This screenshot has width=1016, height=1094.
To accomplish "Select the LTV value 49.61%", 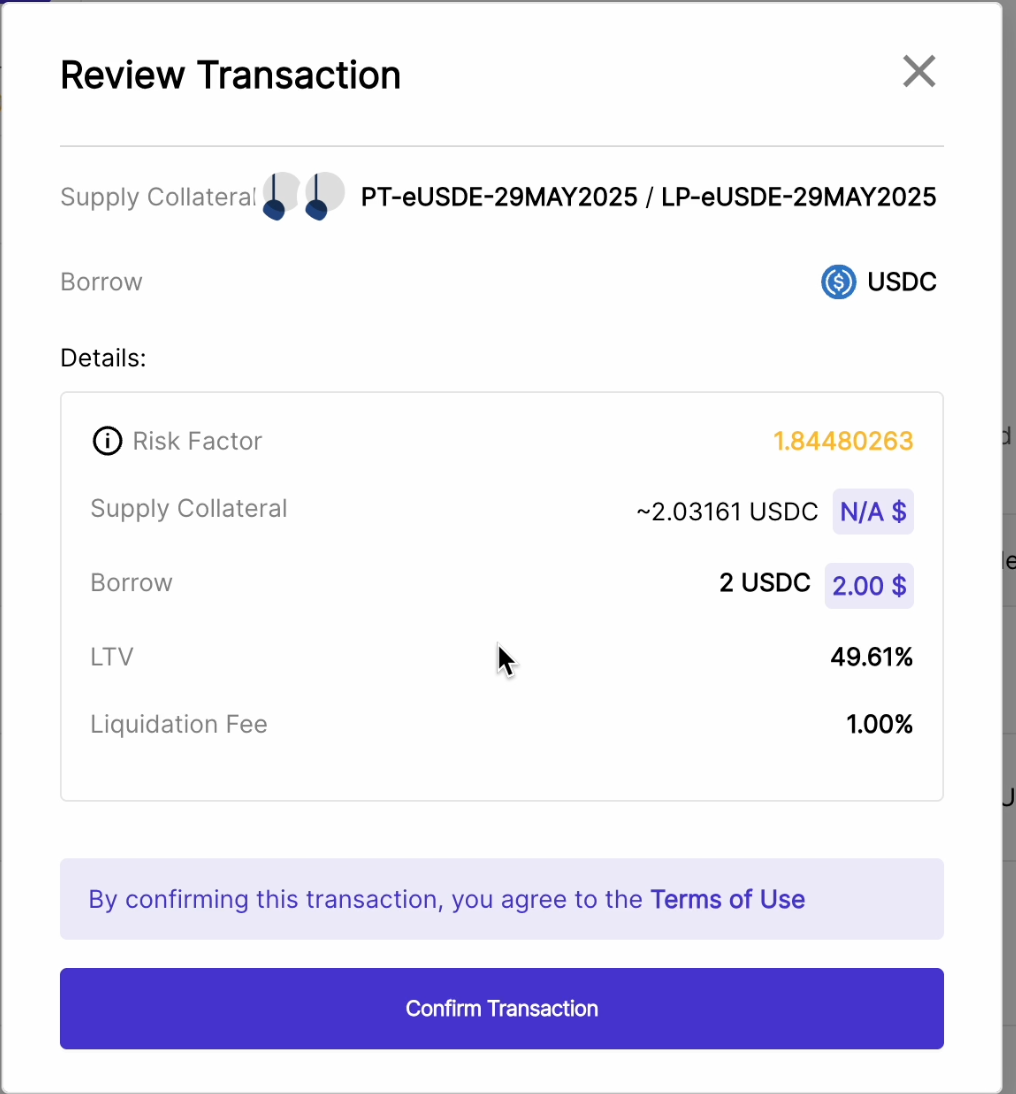I will coord(871,657).
